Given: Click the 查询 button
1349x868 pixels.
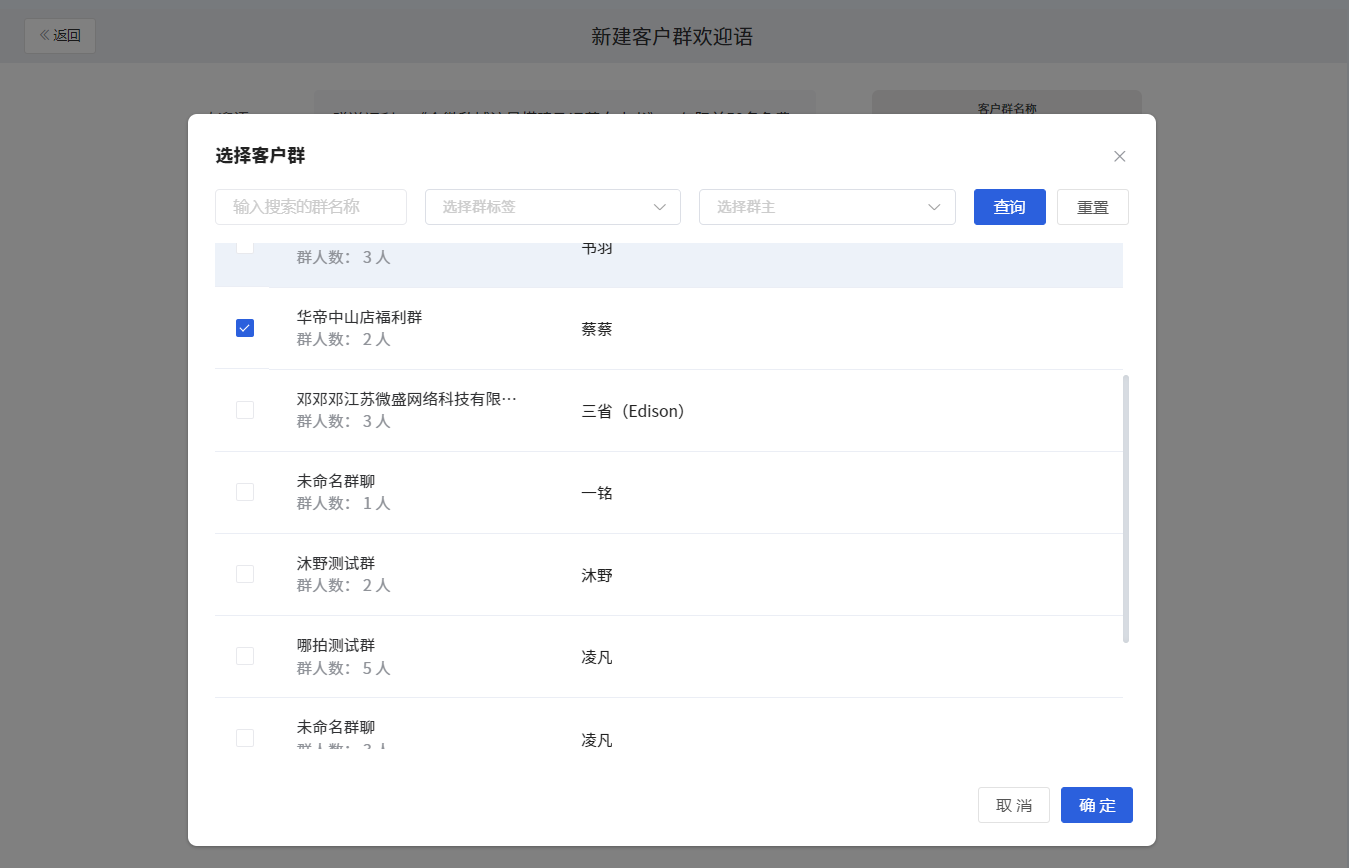Looking at the screenshot, I should click(x=1010, y=207).
